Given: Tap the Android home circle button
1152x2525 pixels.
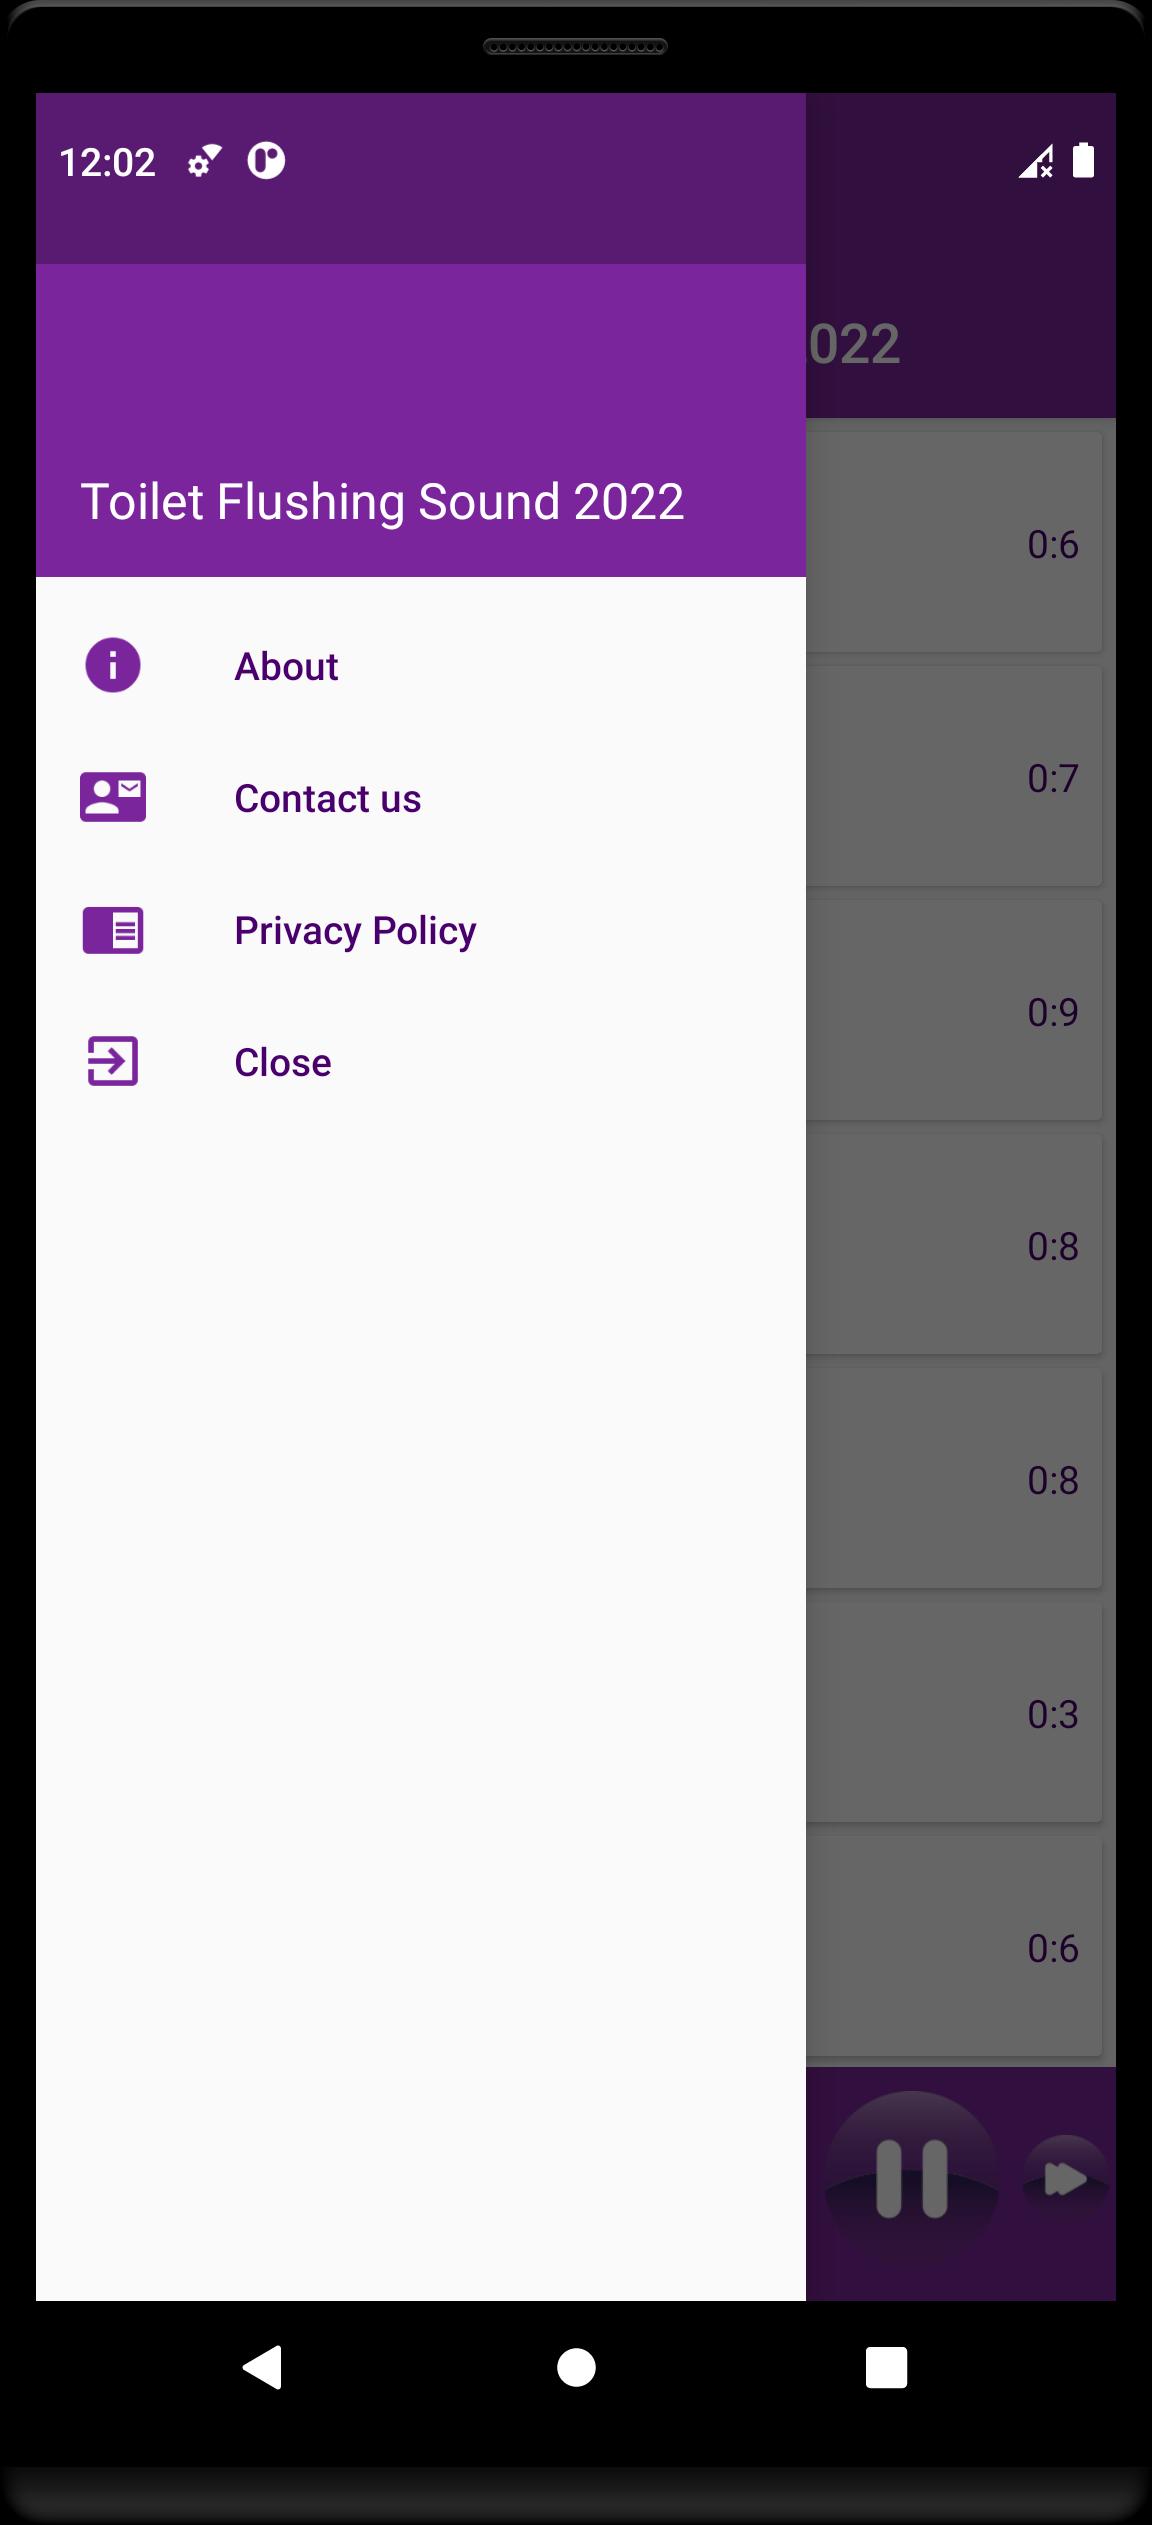Looking at the screenshot, I should 576,2367.
